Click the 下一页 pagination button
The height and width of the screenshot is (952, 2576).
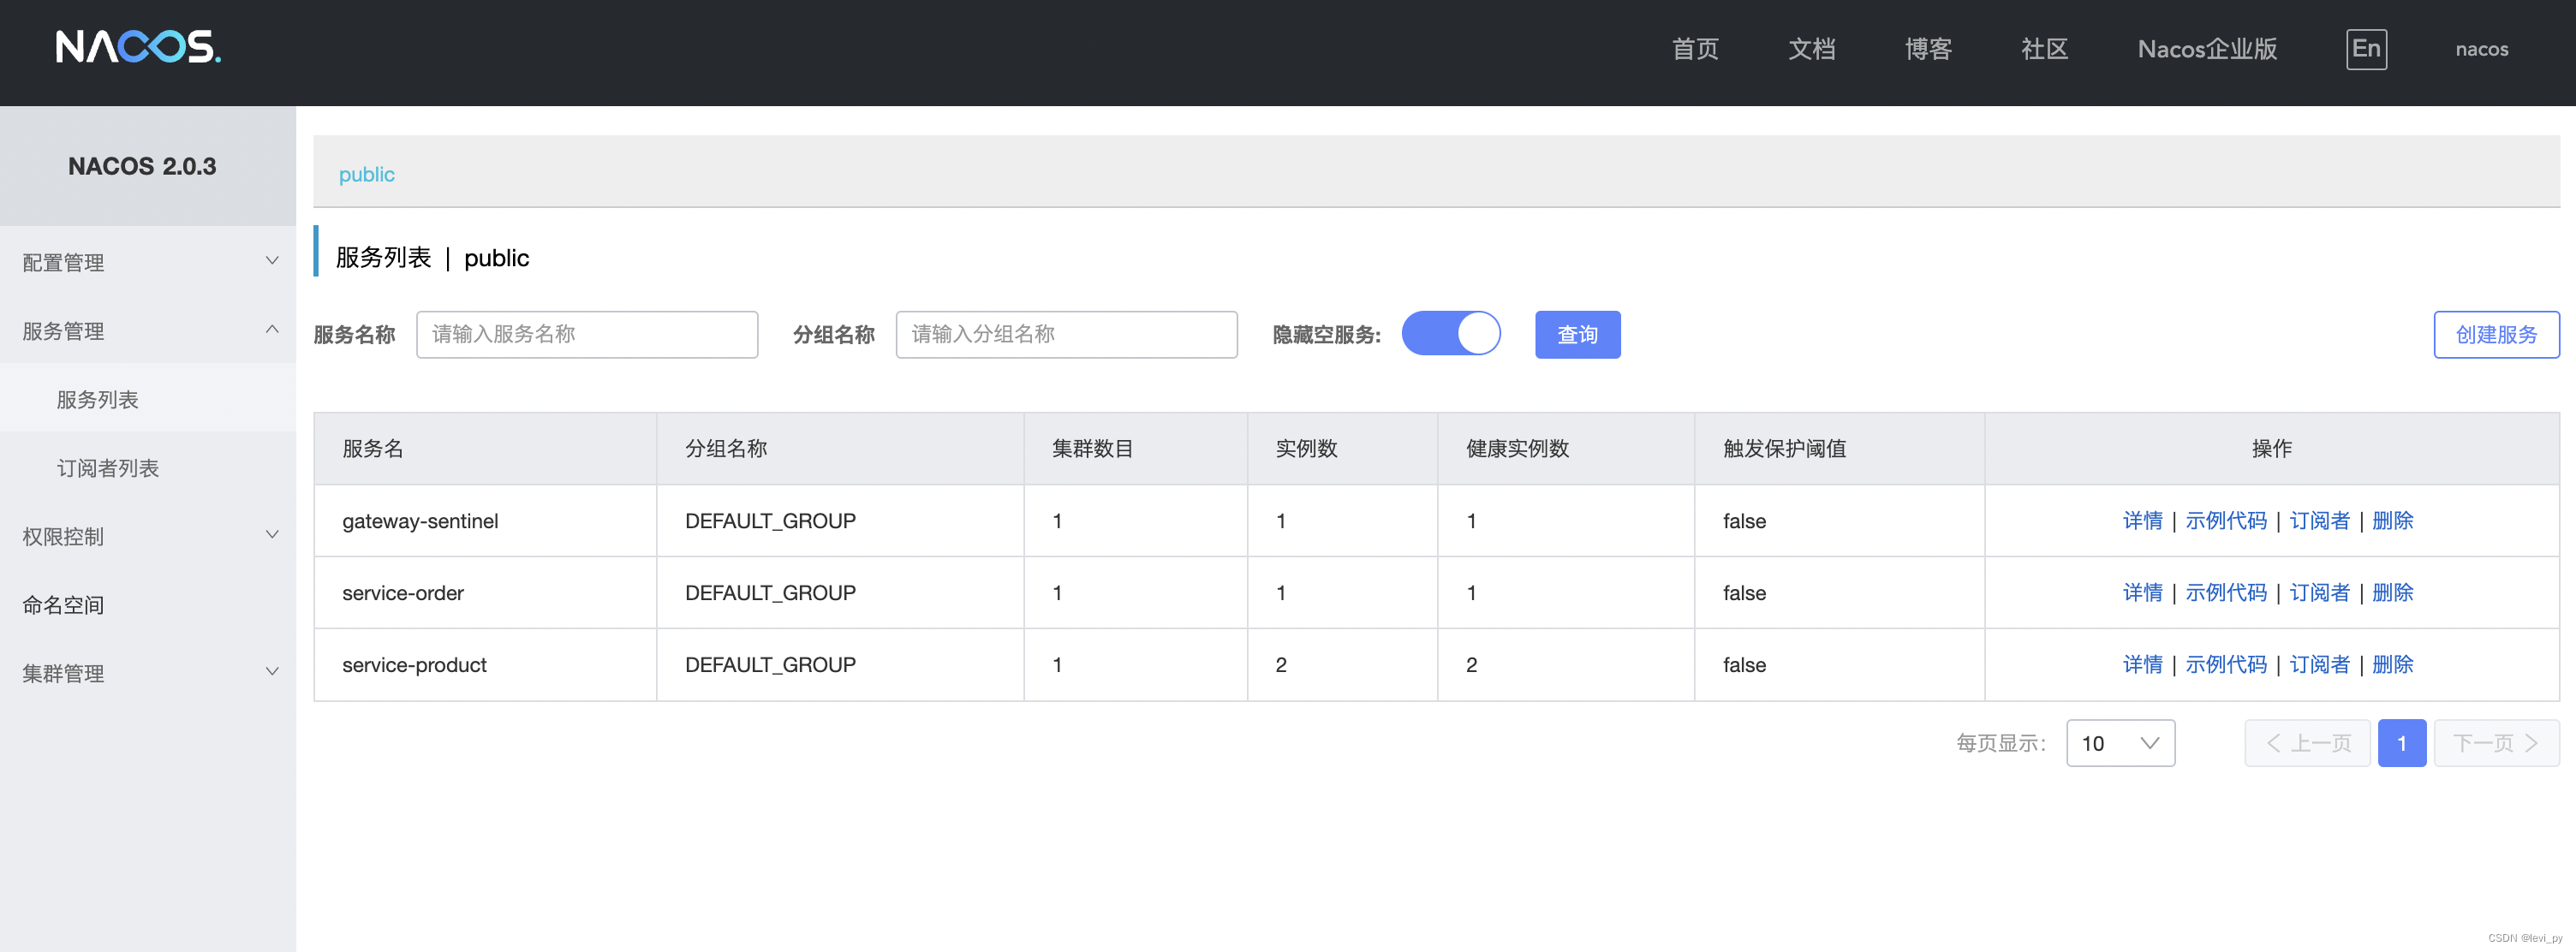point(2496,743)
